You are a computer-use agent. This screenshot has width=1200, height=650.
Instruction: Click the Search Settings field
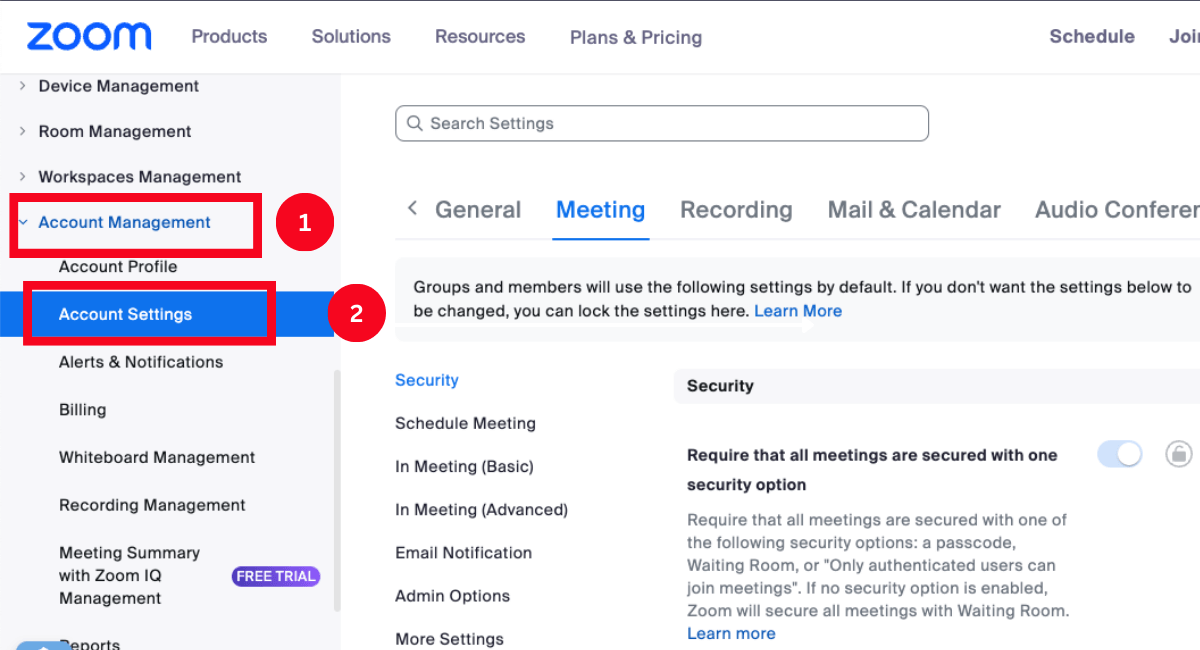pos(662,124)
